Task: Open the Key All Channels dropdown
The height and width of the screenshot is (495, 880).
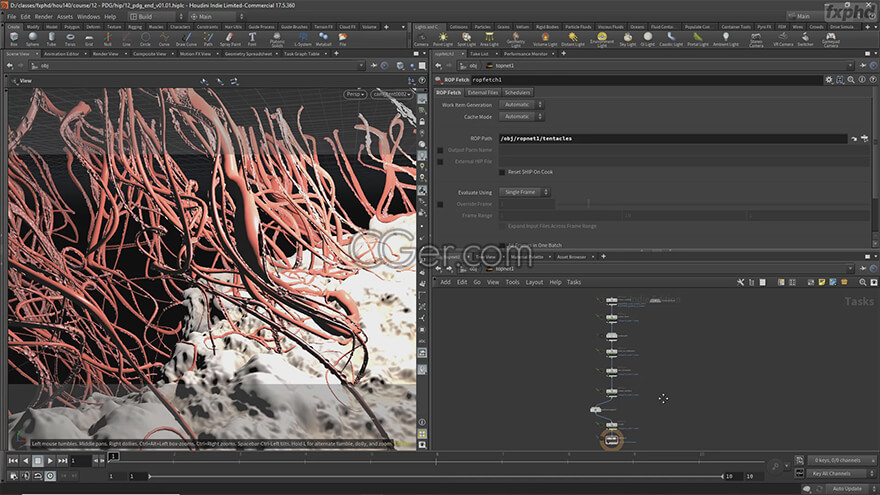Action: click(x=841, y=474)
